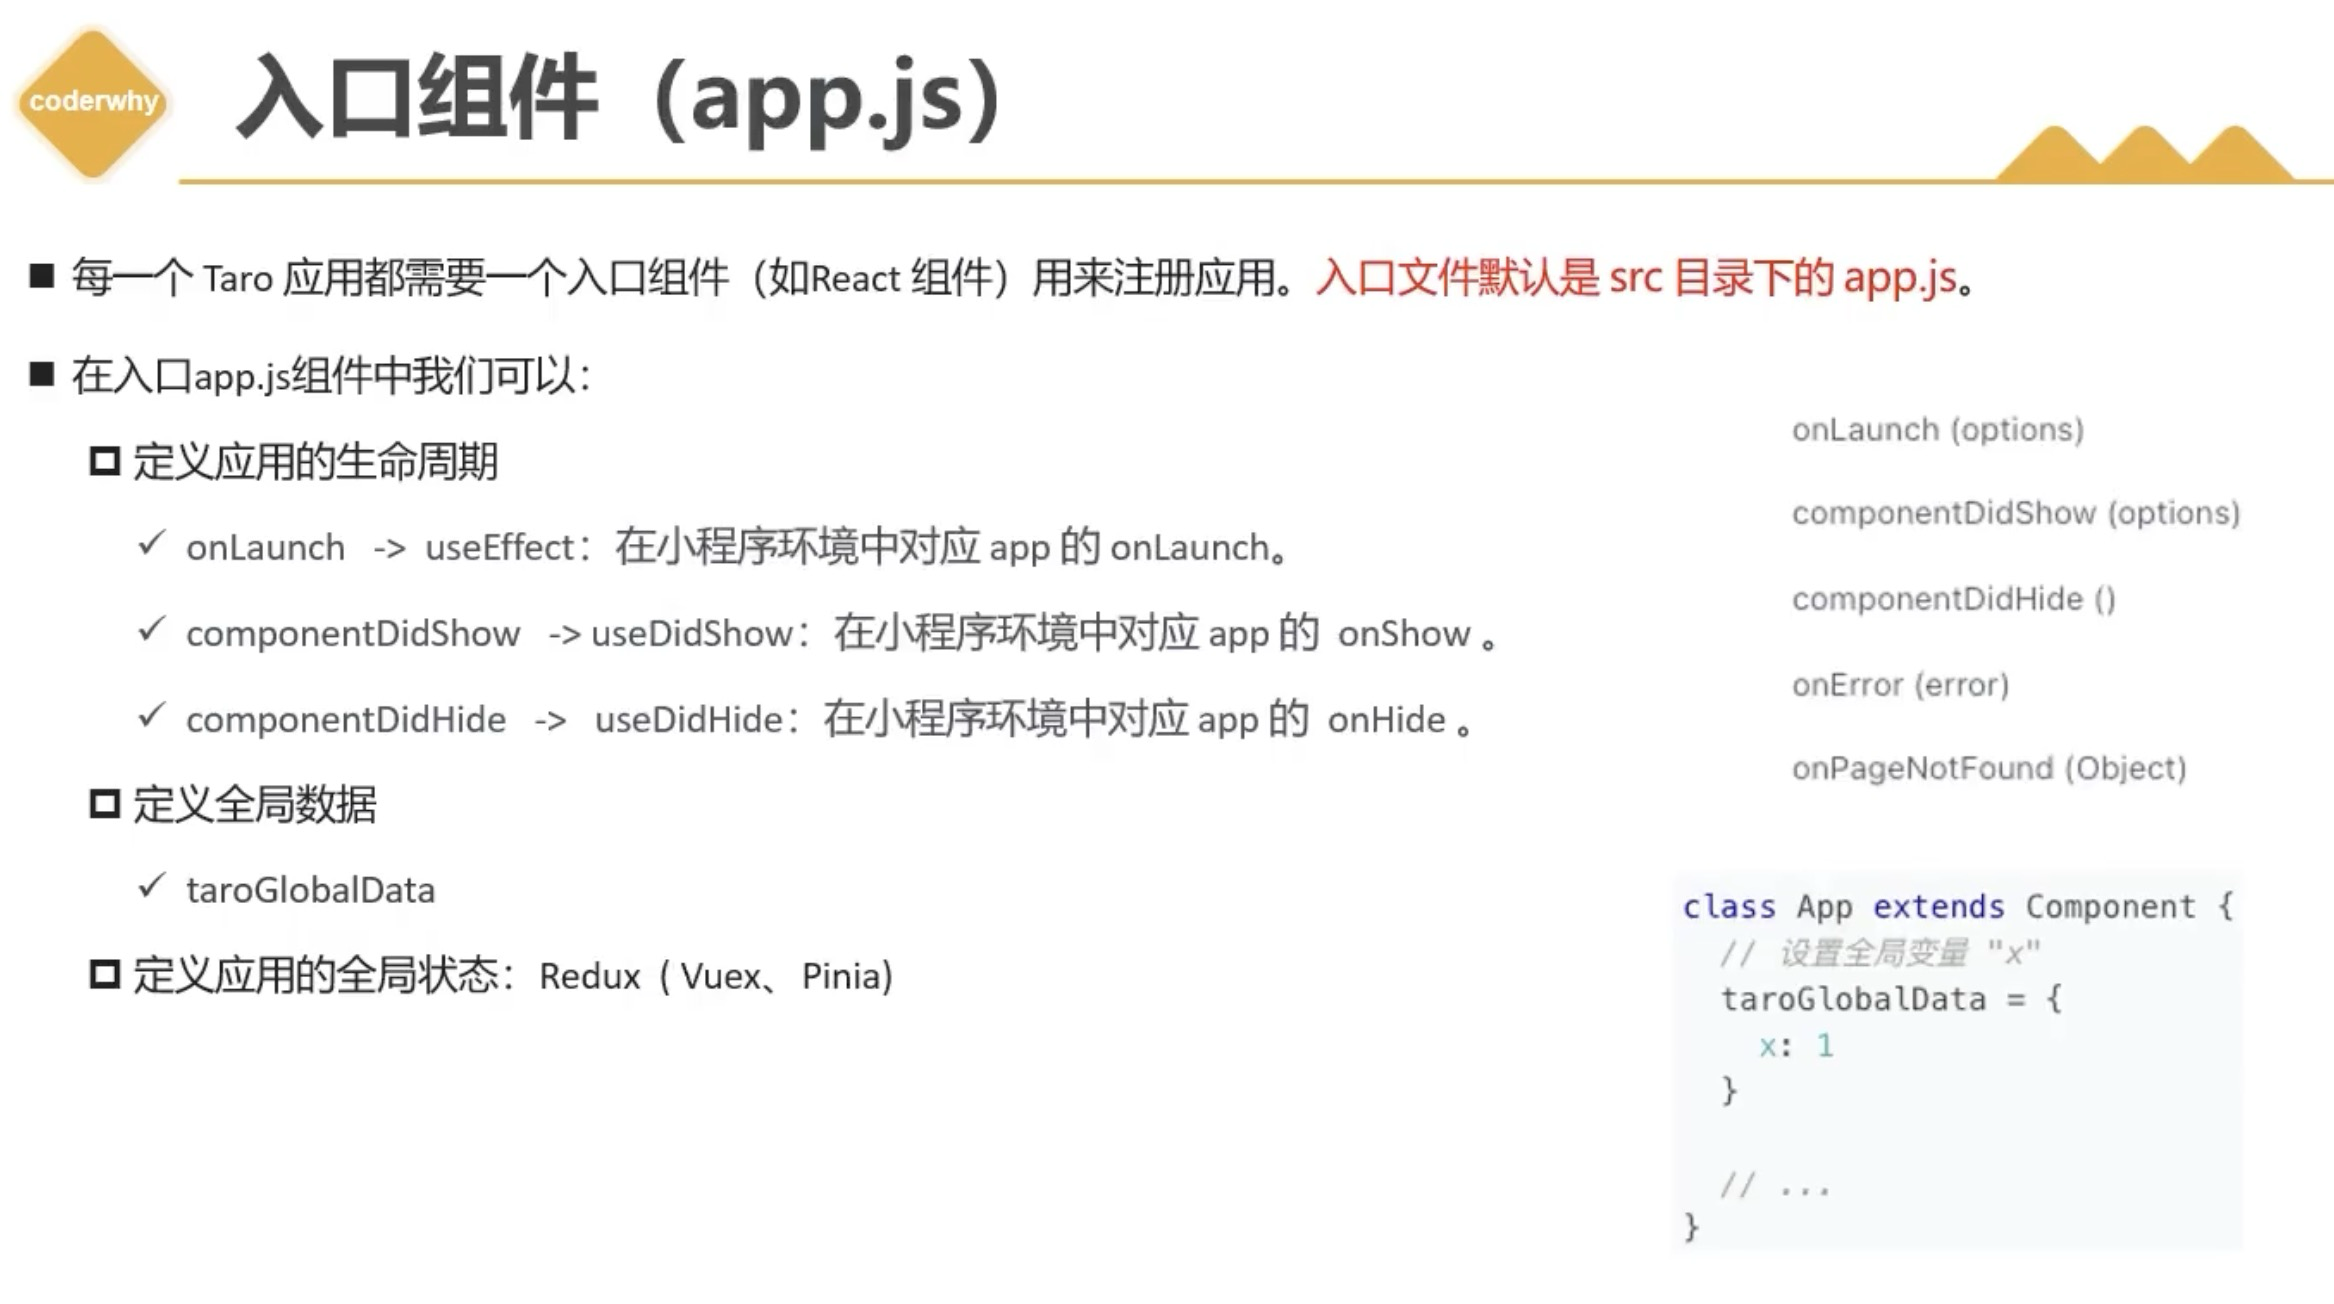Click the code line taroGlobalData = {

click(1891, 999)
